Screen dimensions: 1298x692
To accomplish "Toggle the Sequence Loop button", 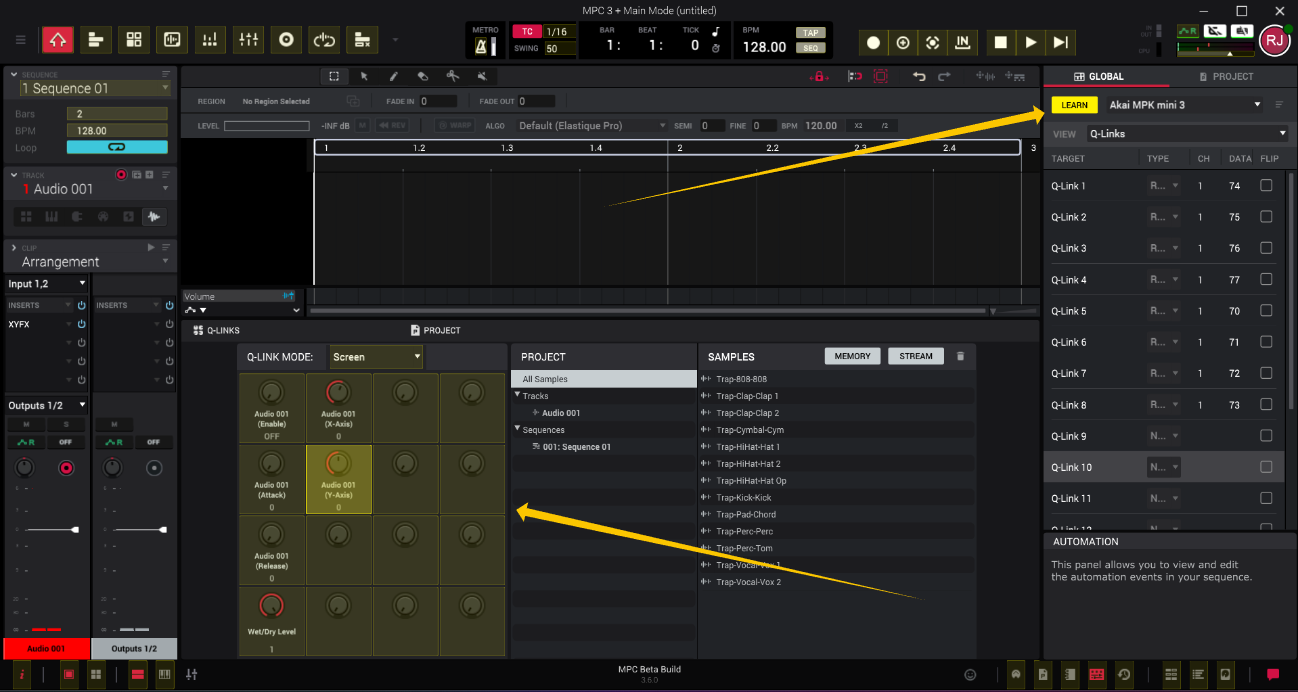I will pos(117,147).
